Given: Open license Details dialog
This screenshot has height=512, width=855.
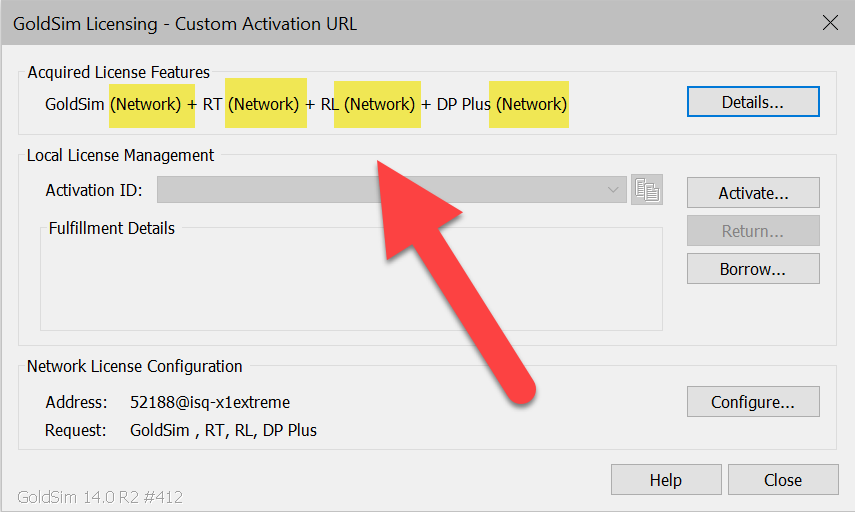Looking at the screenshot, I should tap(753, 102).
